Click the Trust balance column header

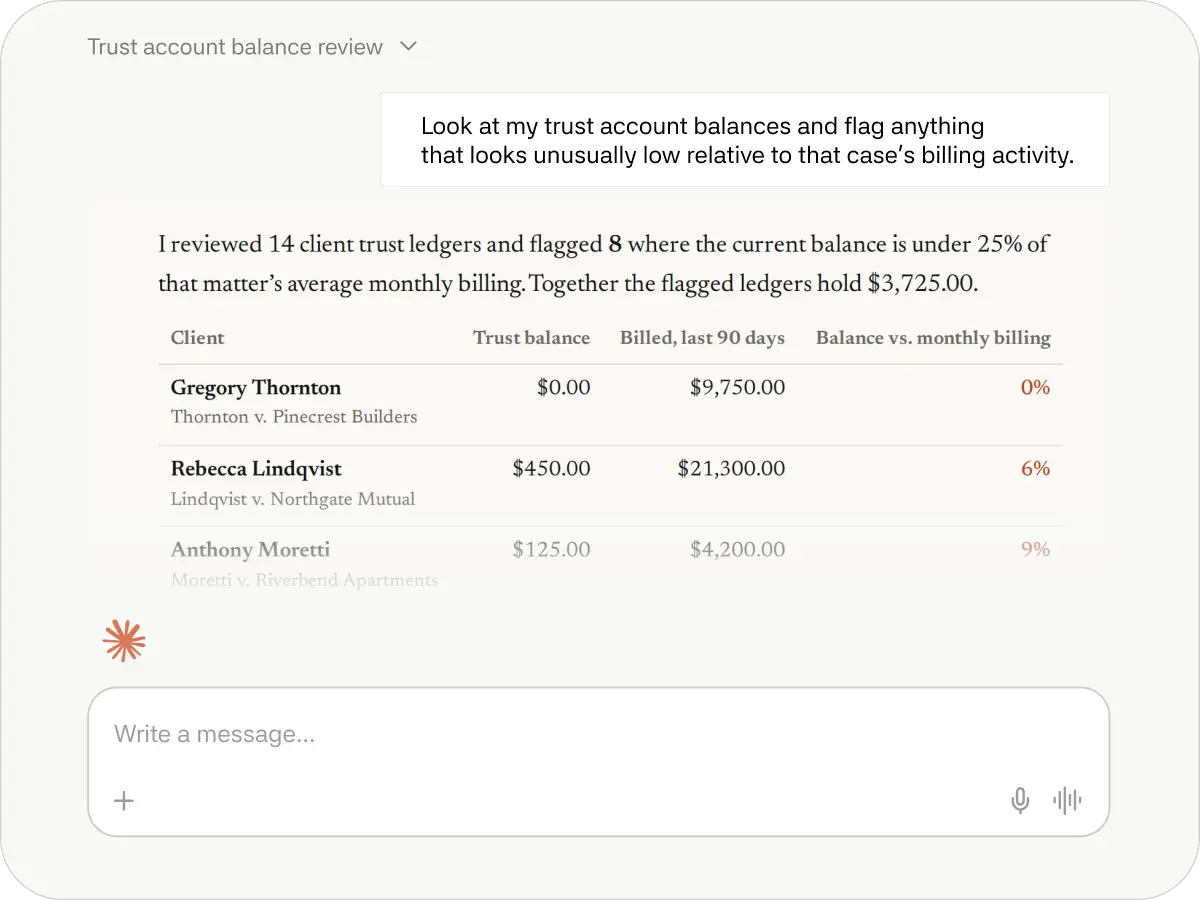tap(531, 338)
